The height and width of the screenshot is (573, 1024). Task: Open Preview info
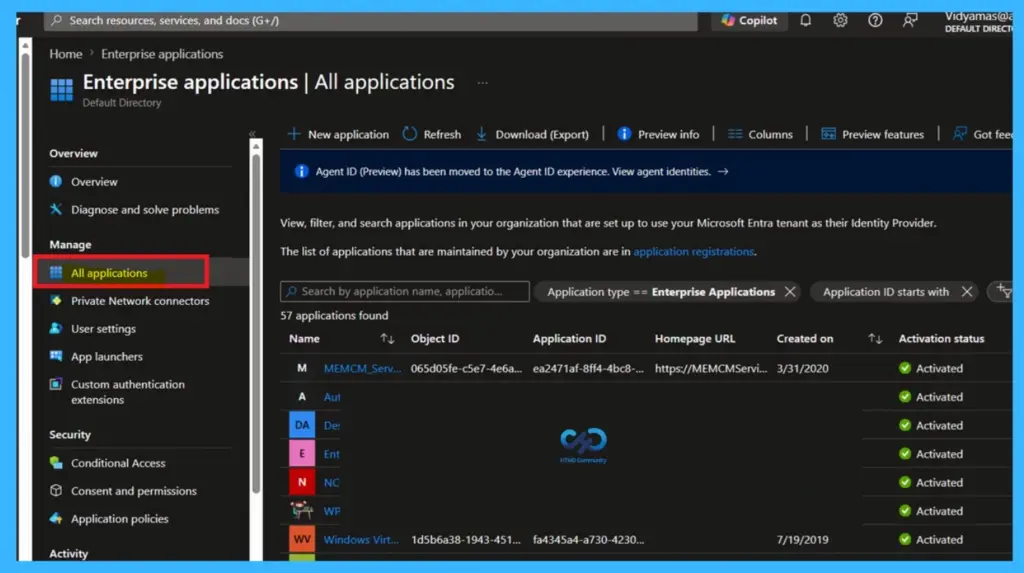[658, 134]
